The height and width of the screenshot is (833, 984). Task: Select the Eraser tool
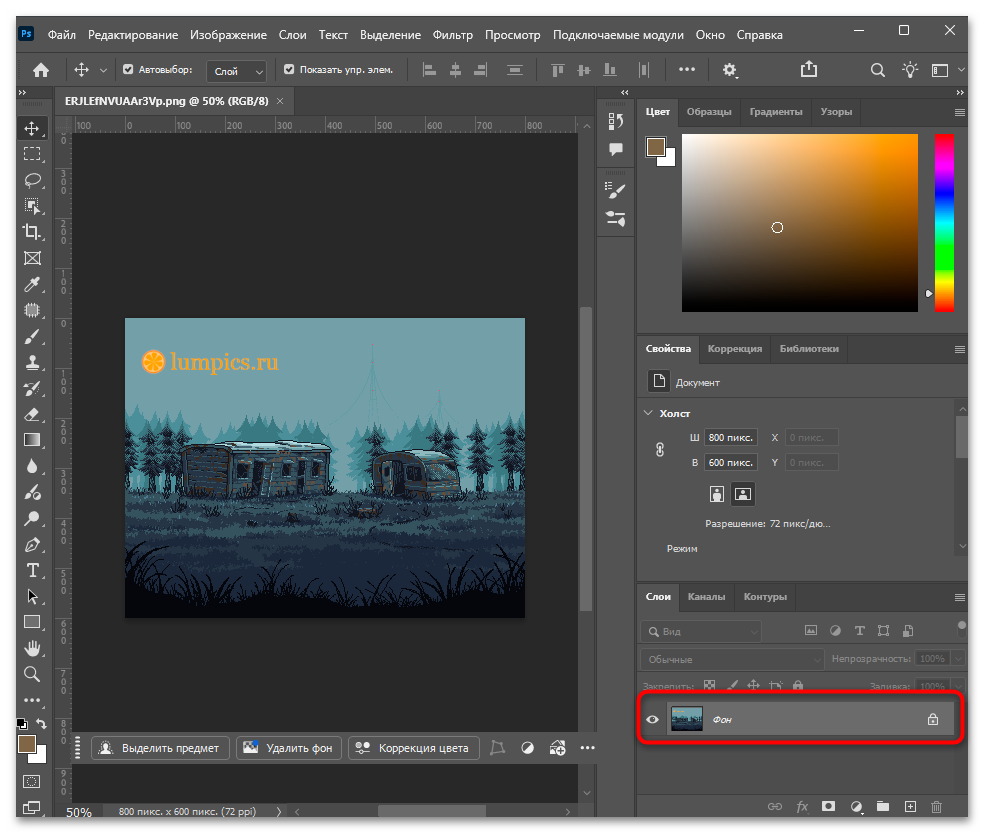click(x=32, y=414)
